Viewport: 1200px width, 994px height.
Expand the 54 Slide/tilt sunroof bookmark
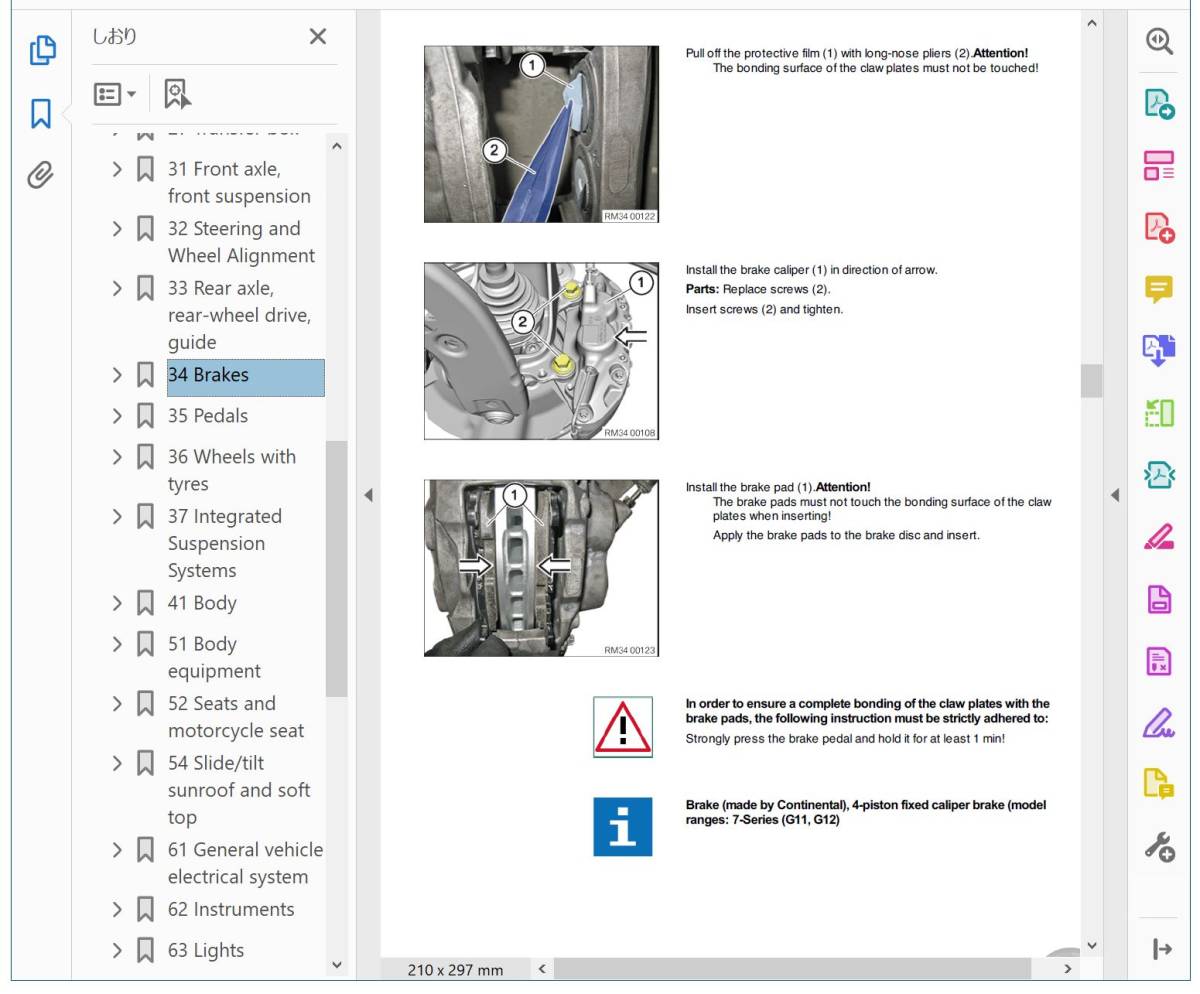(117, 764)
